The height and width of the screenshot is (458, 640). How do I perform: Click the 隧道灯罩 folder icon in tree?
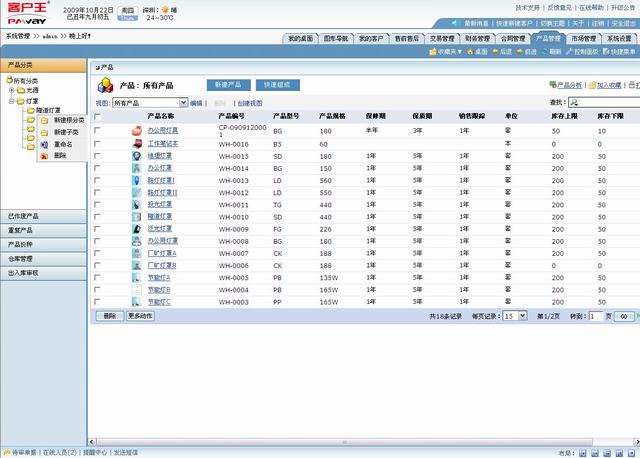point(30,110)
